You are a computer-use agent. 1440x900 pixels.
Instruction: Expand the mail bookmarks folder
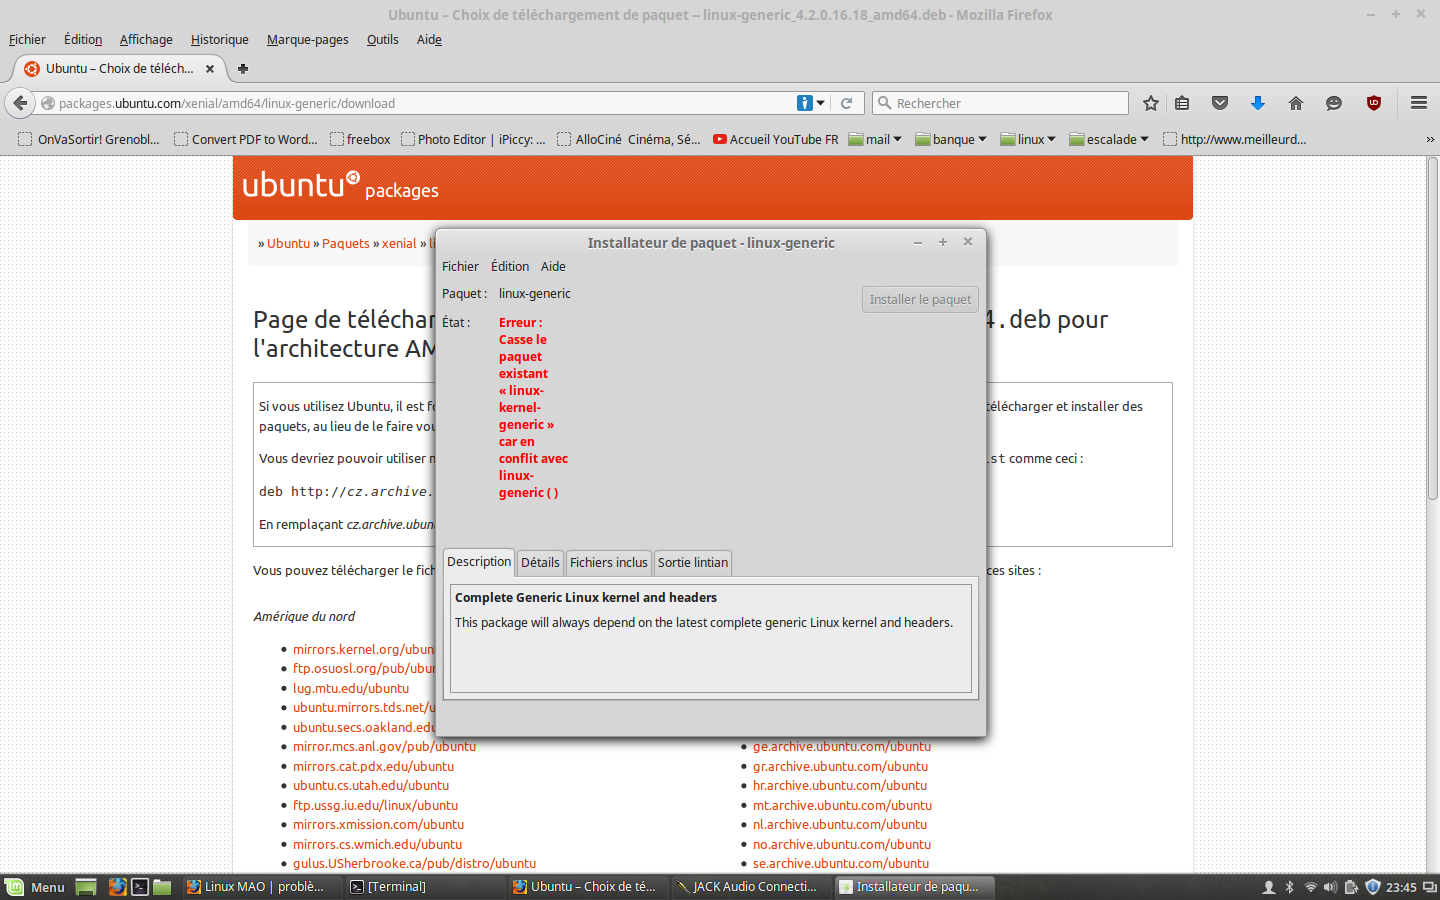[875, 139]
